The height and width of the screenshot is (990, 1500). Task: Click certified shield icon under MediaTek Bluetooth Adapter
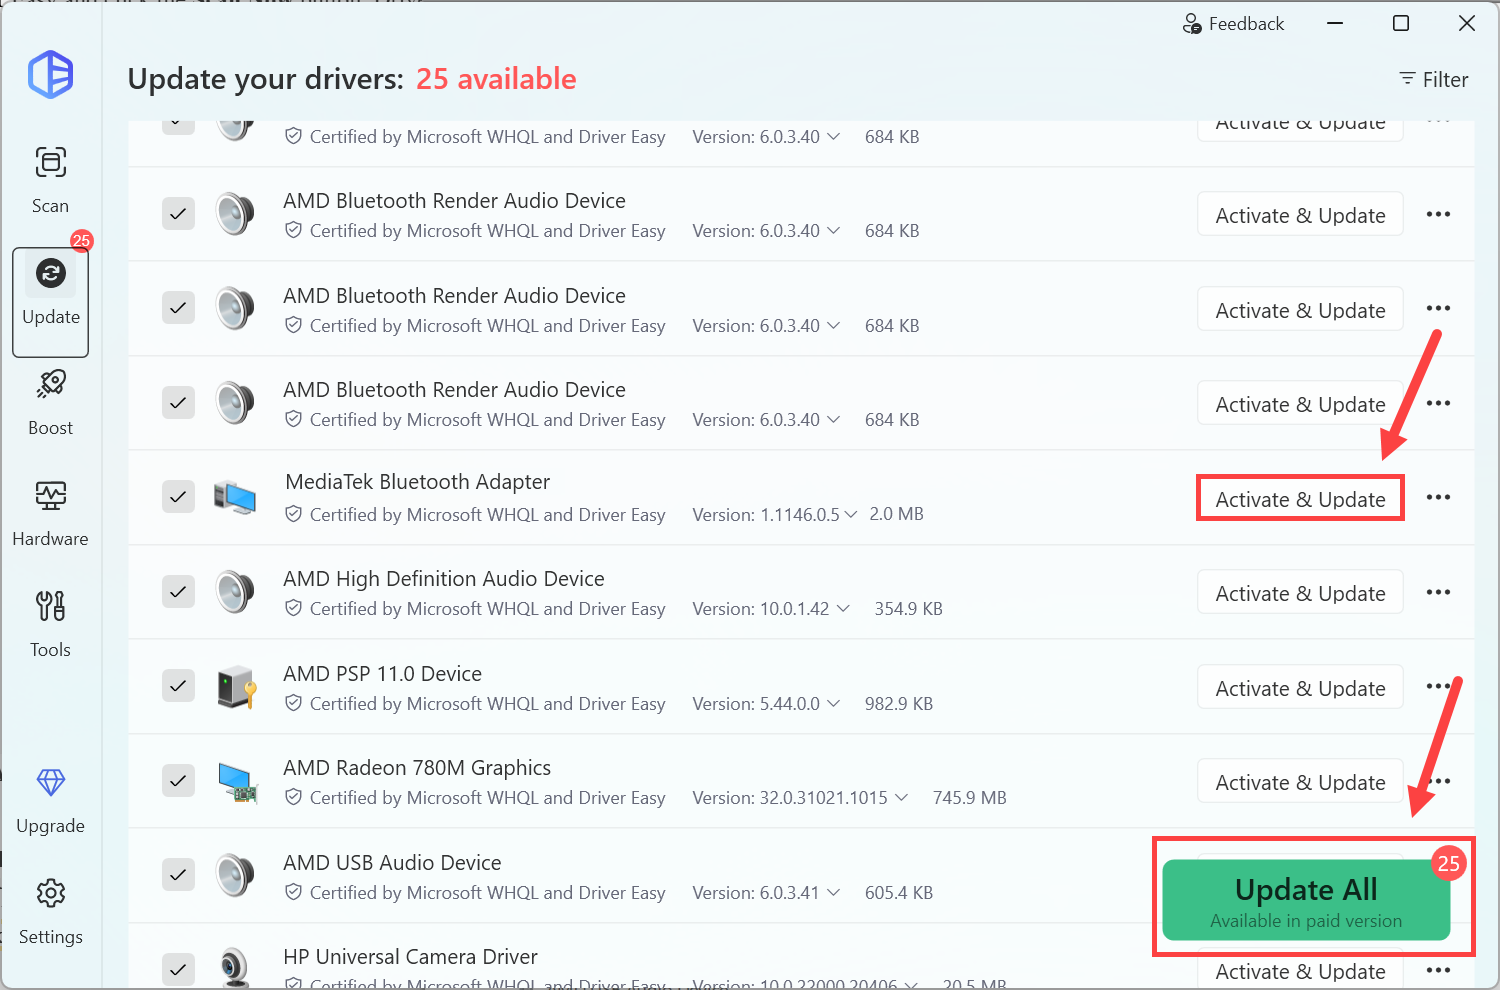293,514
